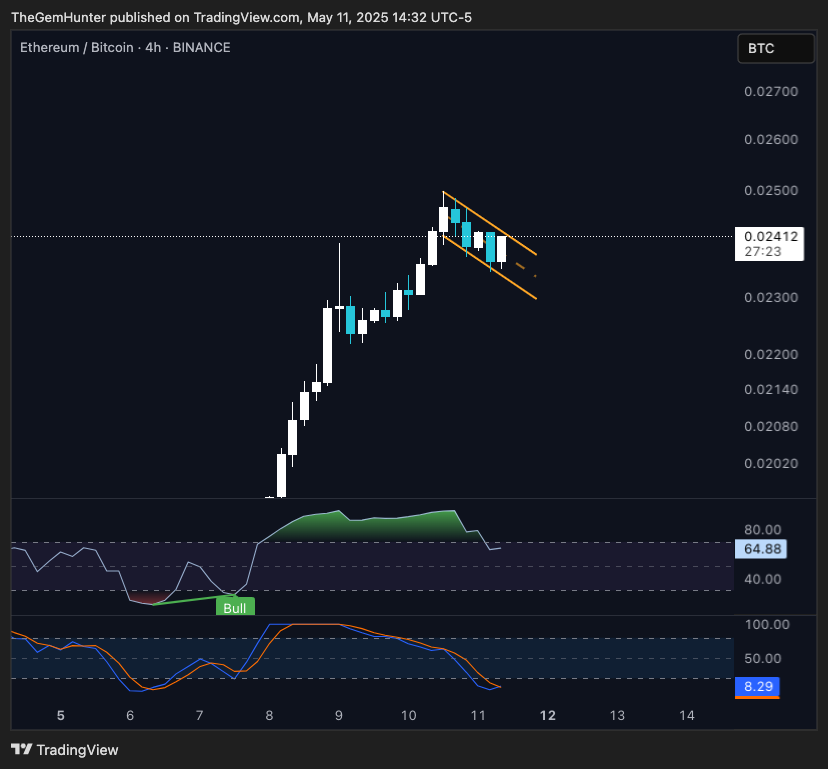Click stochastic axis label 100.00
Image resolution: width=828 pixels, height=769 pixels.
pos(767,624)
